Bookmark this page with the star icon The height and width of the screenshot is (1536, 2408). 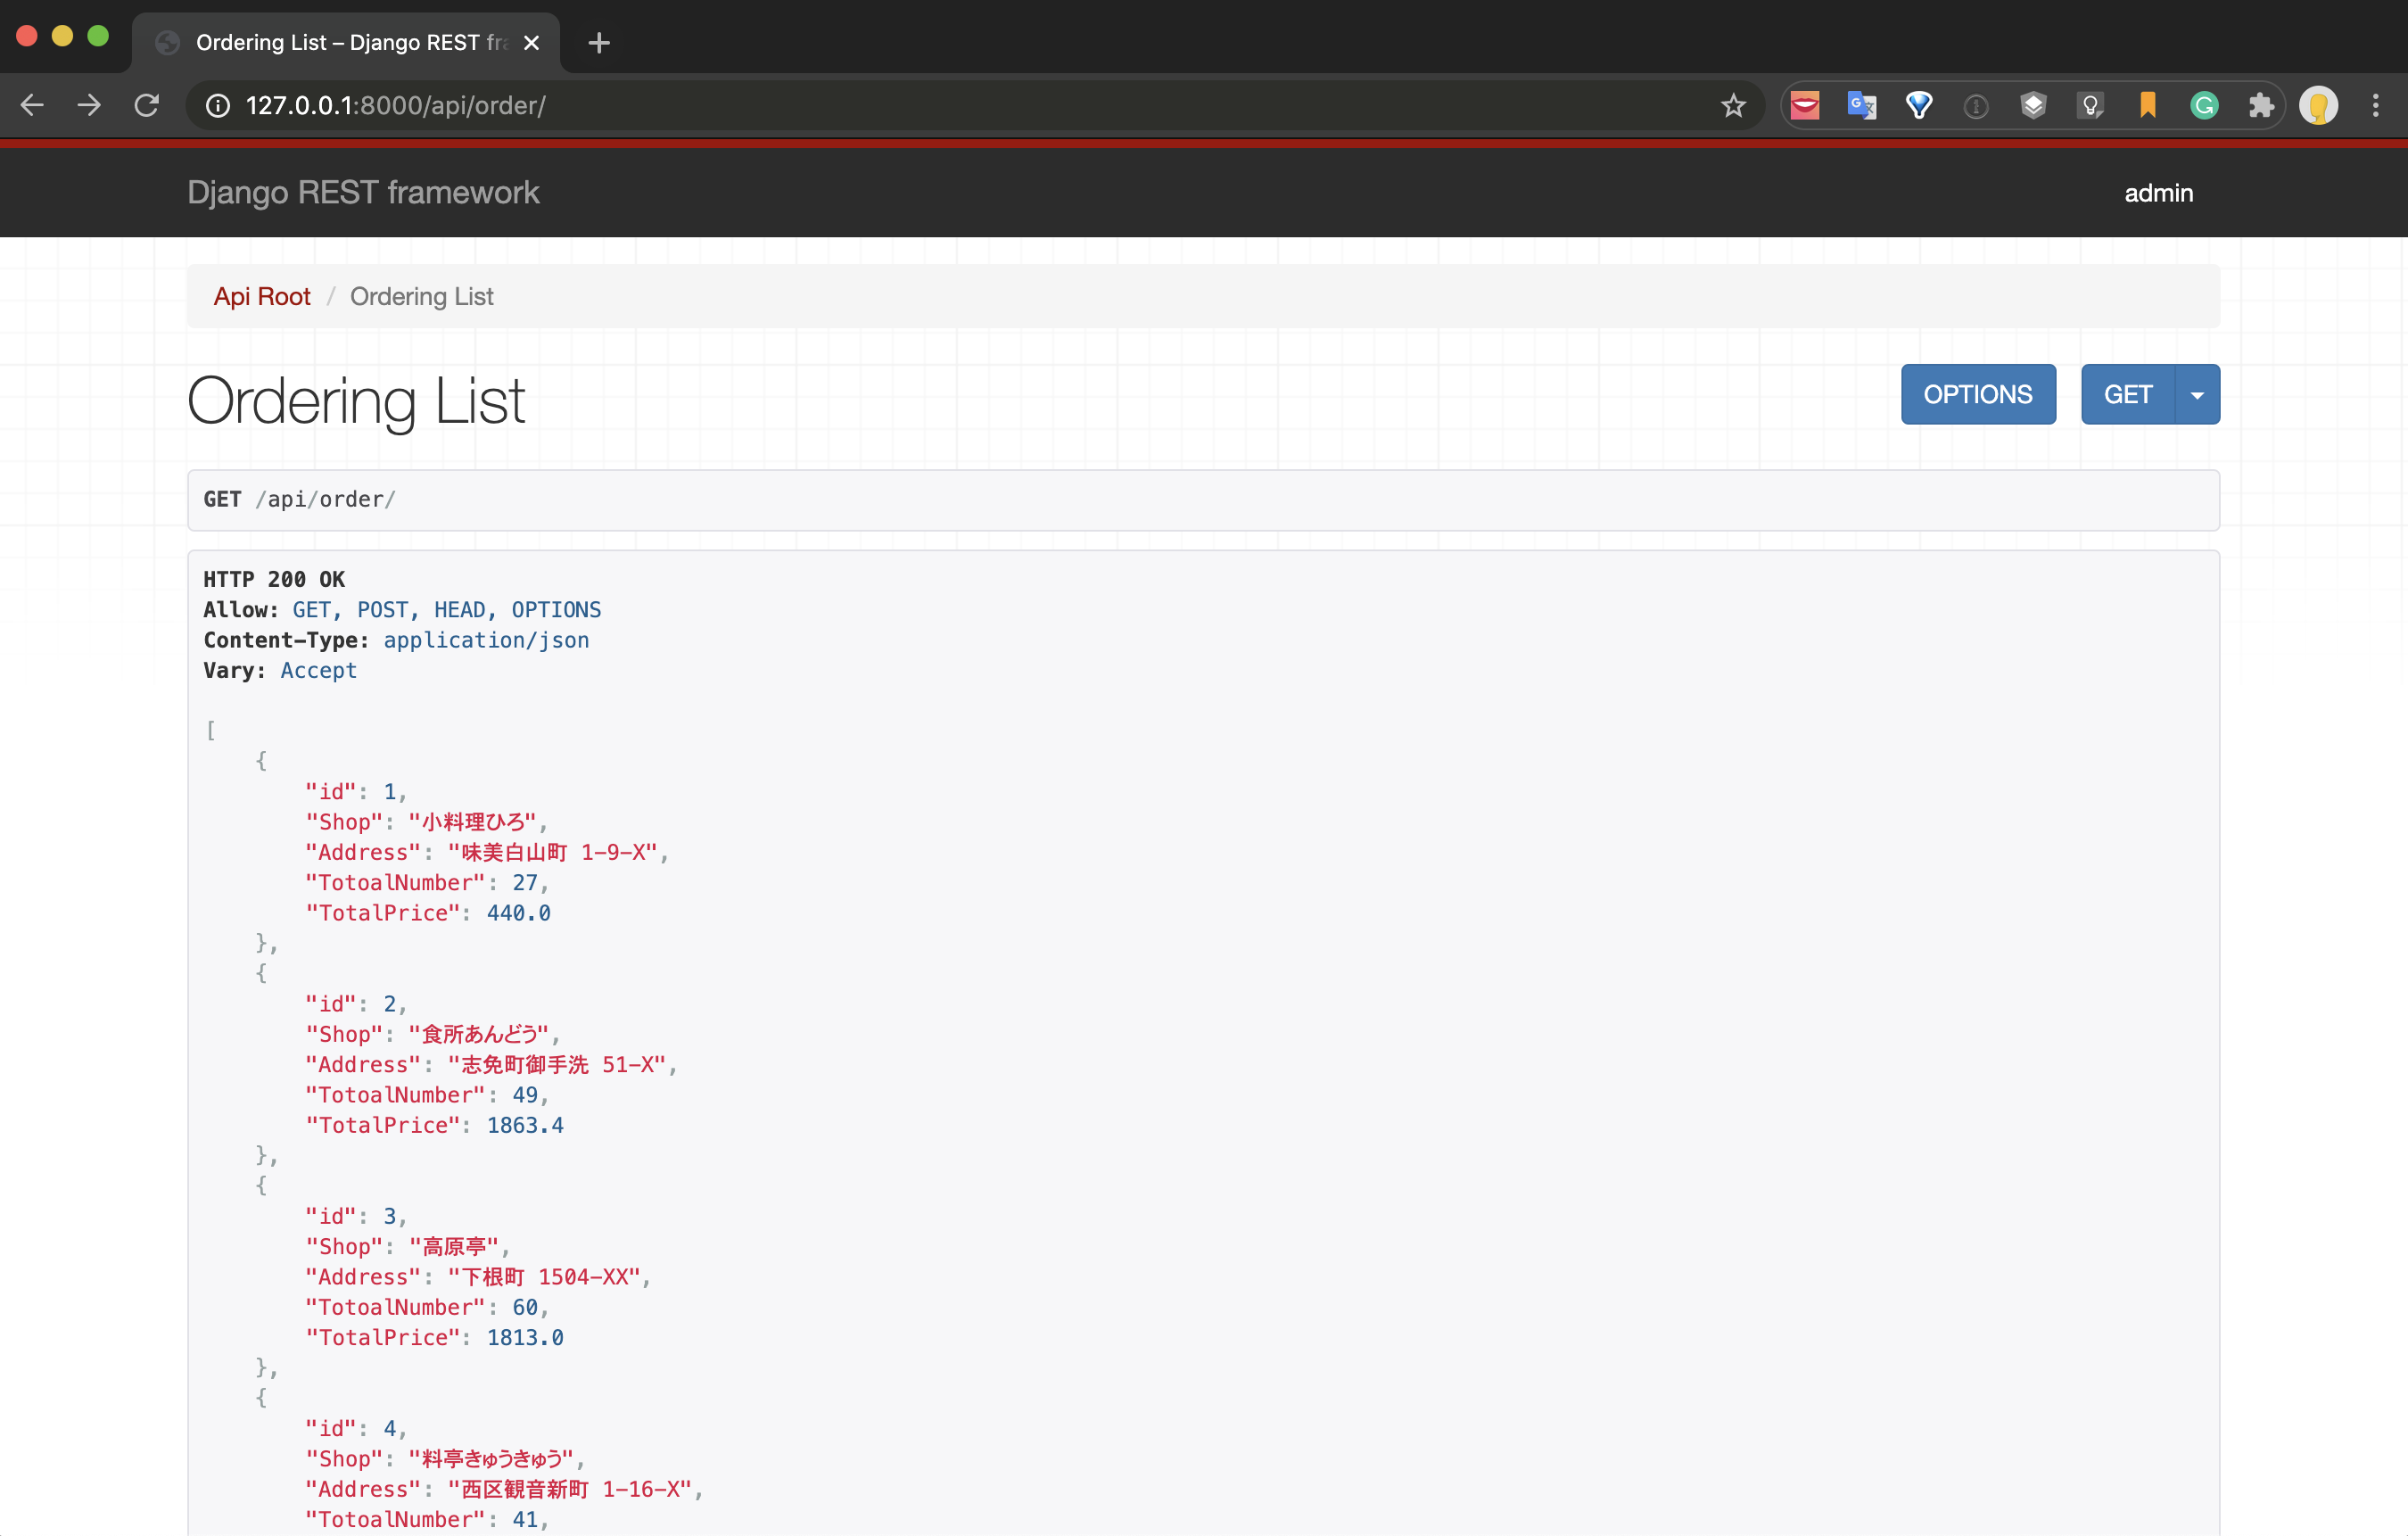coord(1733,105)
